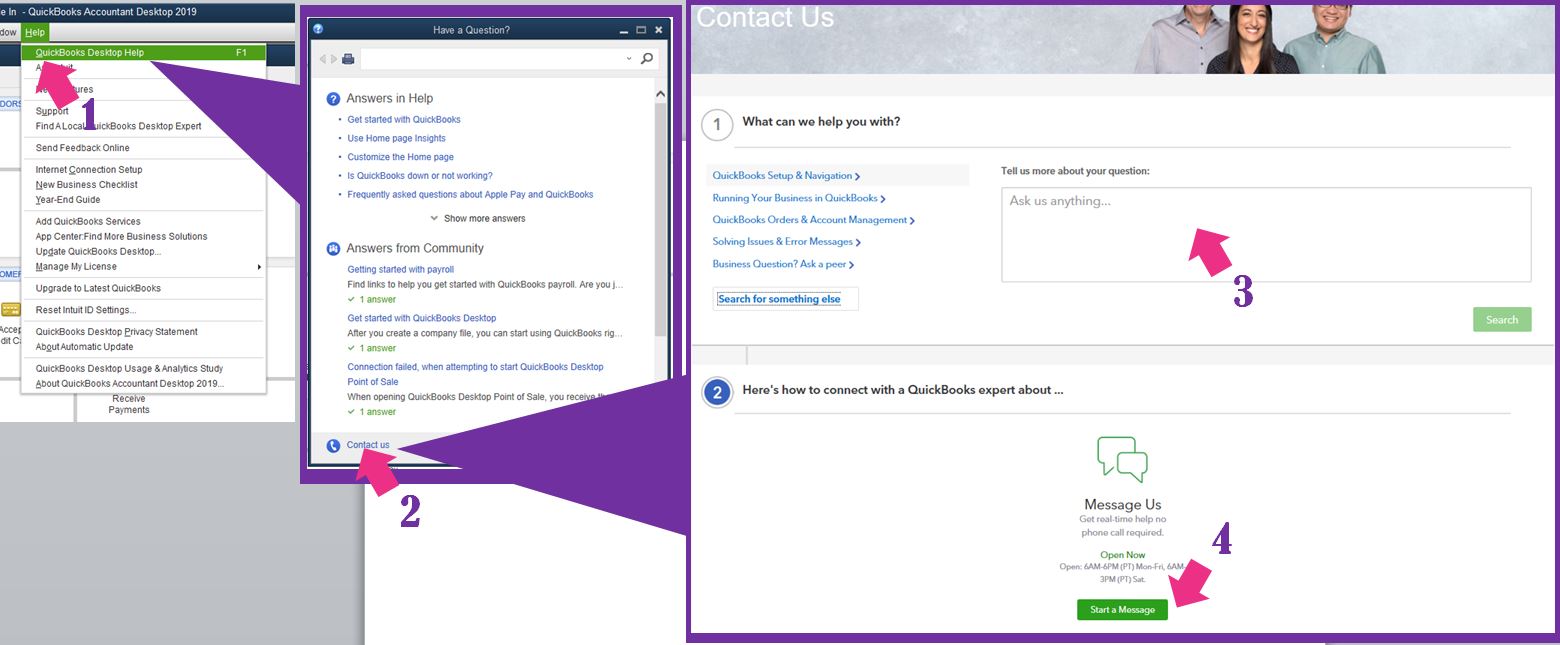Choose Update QuickBooks Desktop menu item
Image resolution: width=1560 pixels, height=645 pixels.
98,252
